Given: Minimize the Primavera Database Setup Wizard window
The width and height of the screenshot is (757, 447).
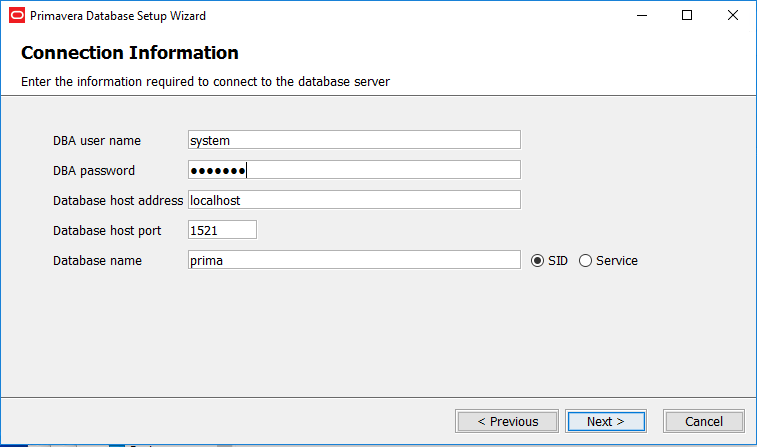Looking at the screenshot, I should coord(642,15).
